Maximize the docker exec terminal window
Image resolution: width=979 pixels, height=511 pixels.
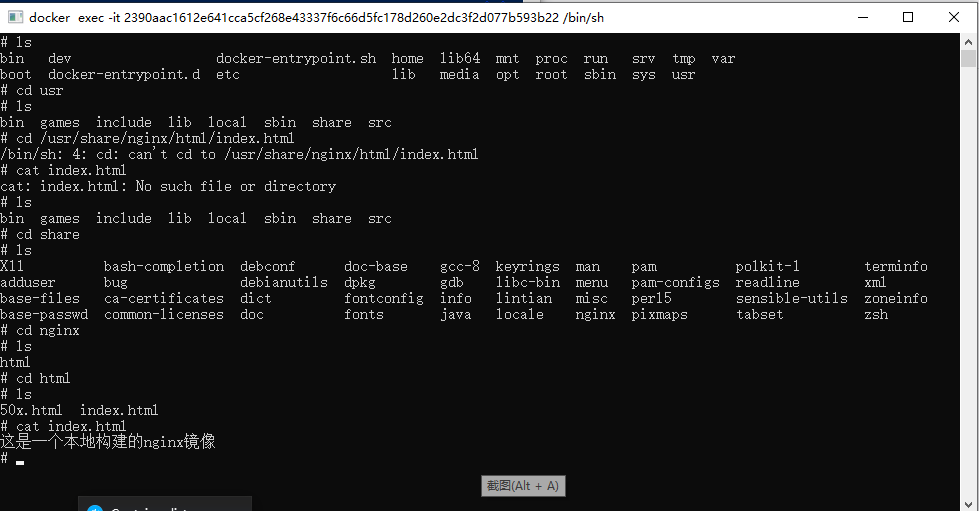pyautogui.click(x=908, y=17)
